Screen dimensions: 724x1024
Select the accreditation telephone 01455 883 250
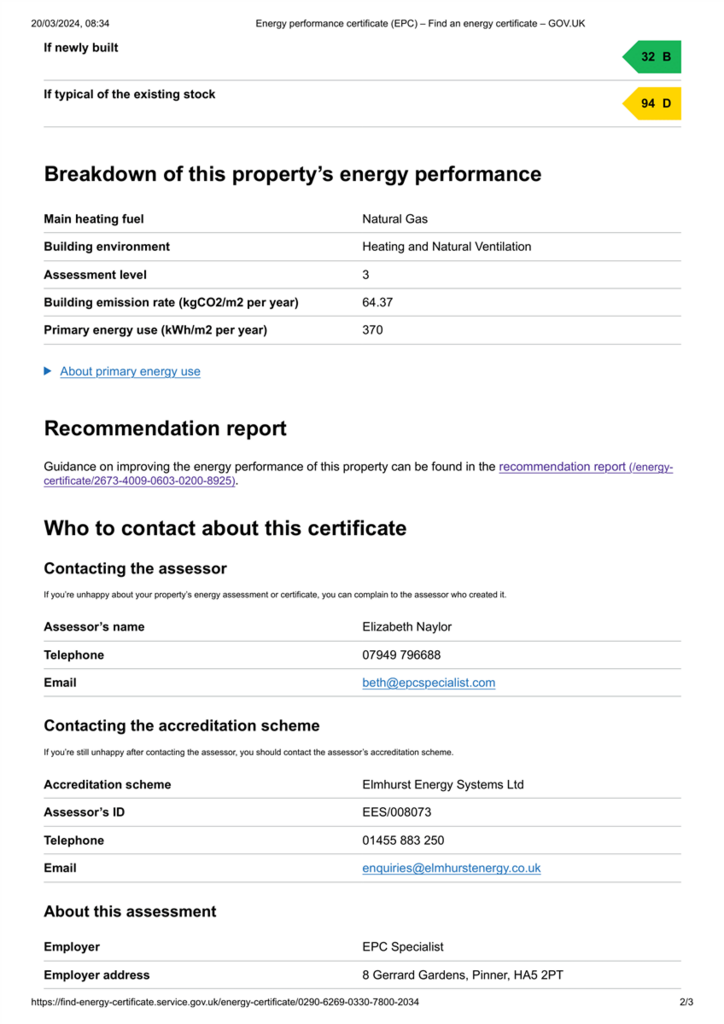click(x=403, y=840)
